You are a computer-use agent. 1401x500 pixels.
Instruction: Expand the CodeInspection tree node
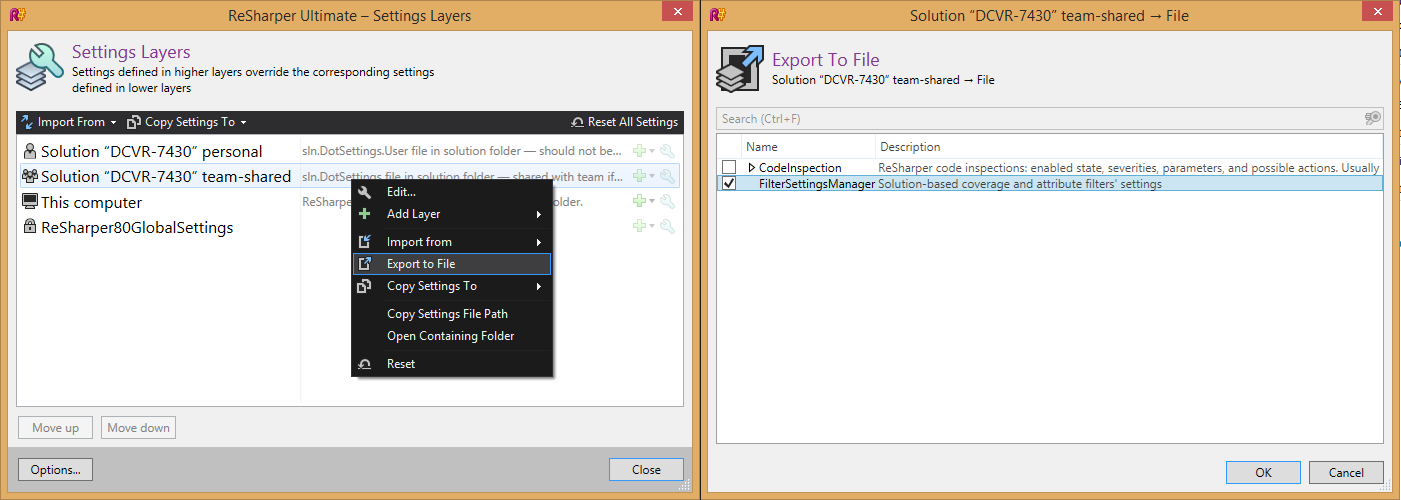(752, 168)
